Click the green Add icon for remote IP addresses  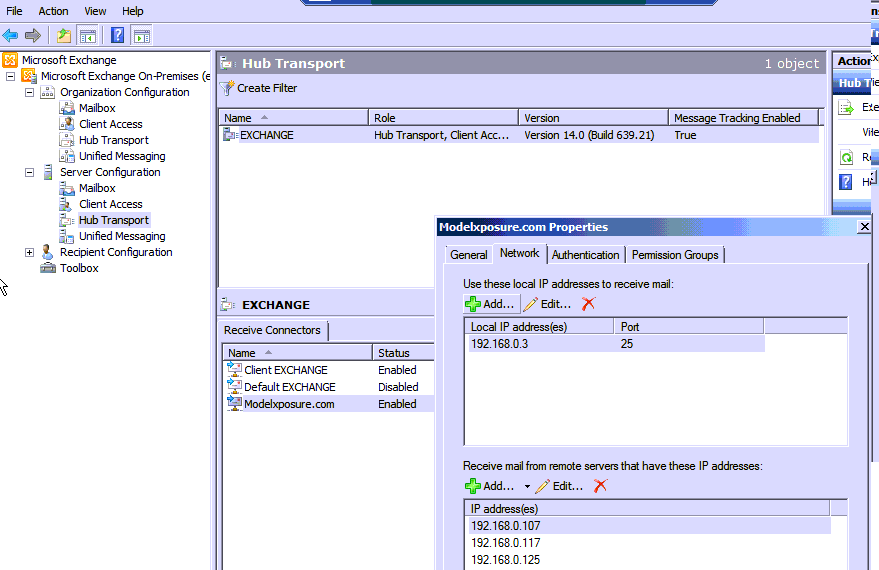pyautogui.click(x=473, y=486)
